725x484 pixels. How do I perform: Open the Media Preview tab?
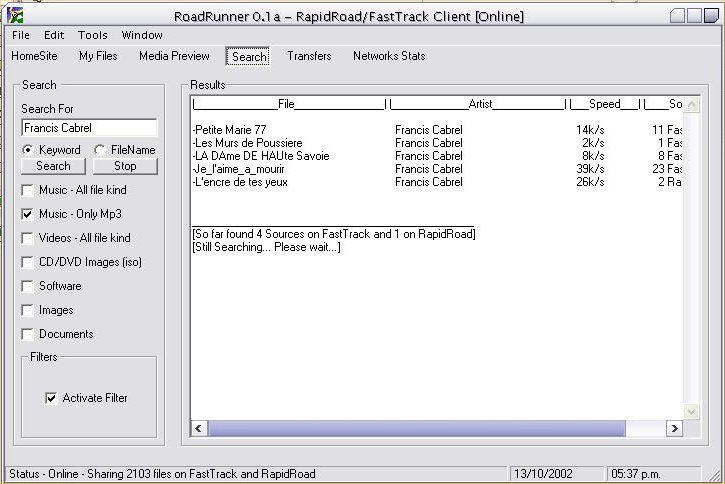[x=174, y=56]
